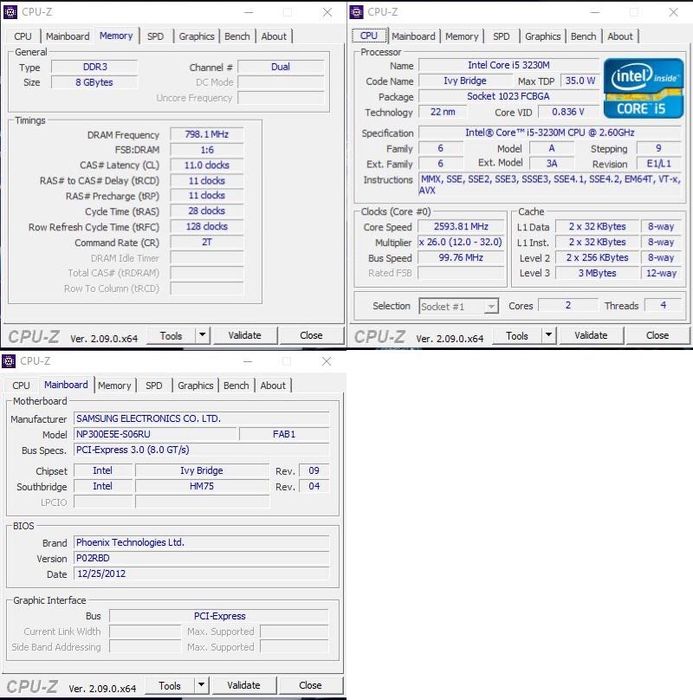Image resolution: width=693 pixels, height=700 pixels.
Task: Click Cycle Time value 28 clocks
Action: [207, 211]
